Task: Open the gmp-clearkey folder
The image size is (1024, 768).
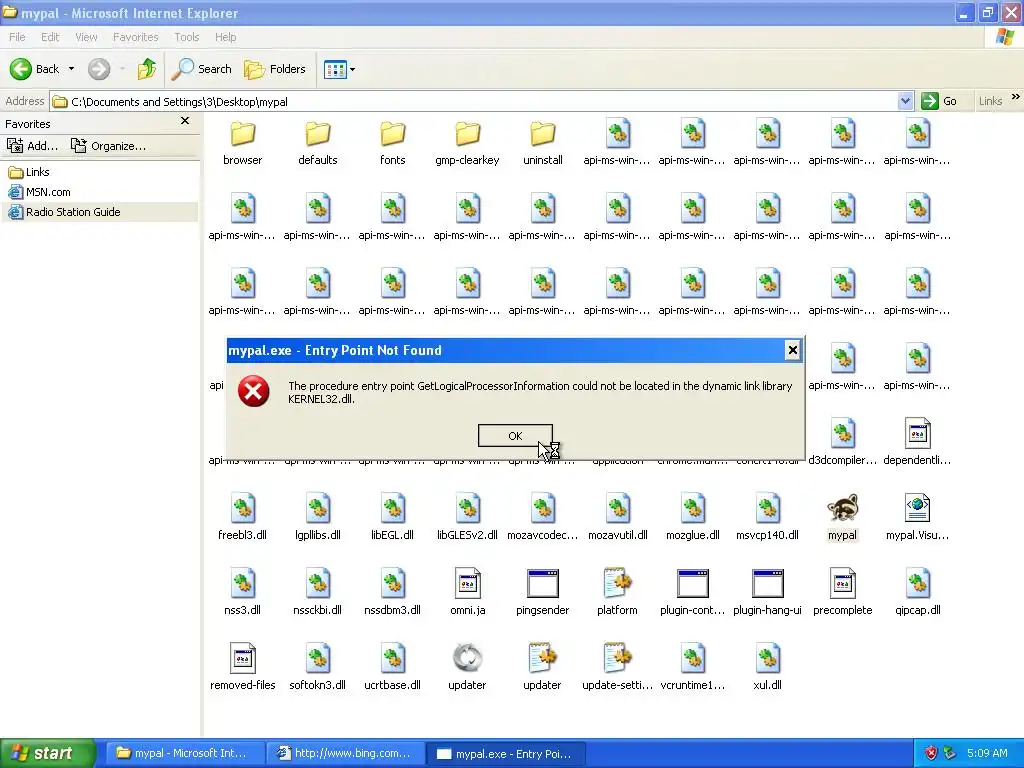Action: (x=468, y=143)
